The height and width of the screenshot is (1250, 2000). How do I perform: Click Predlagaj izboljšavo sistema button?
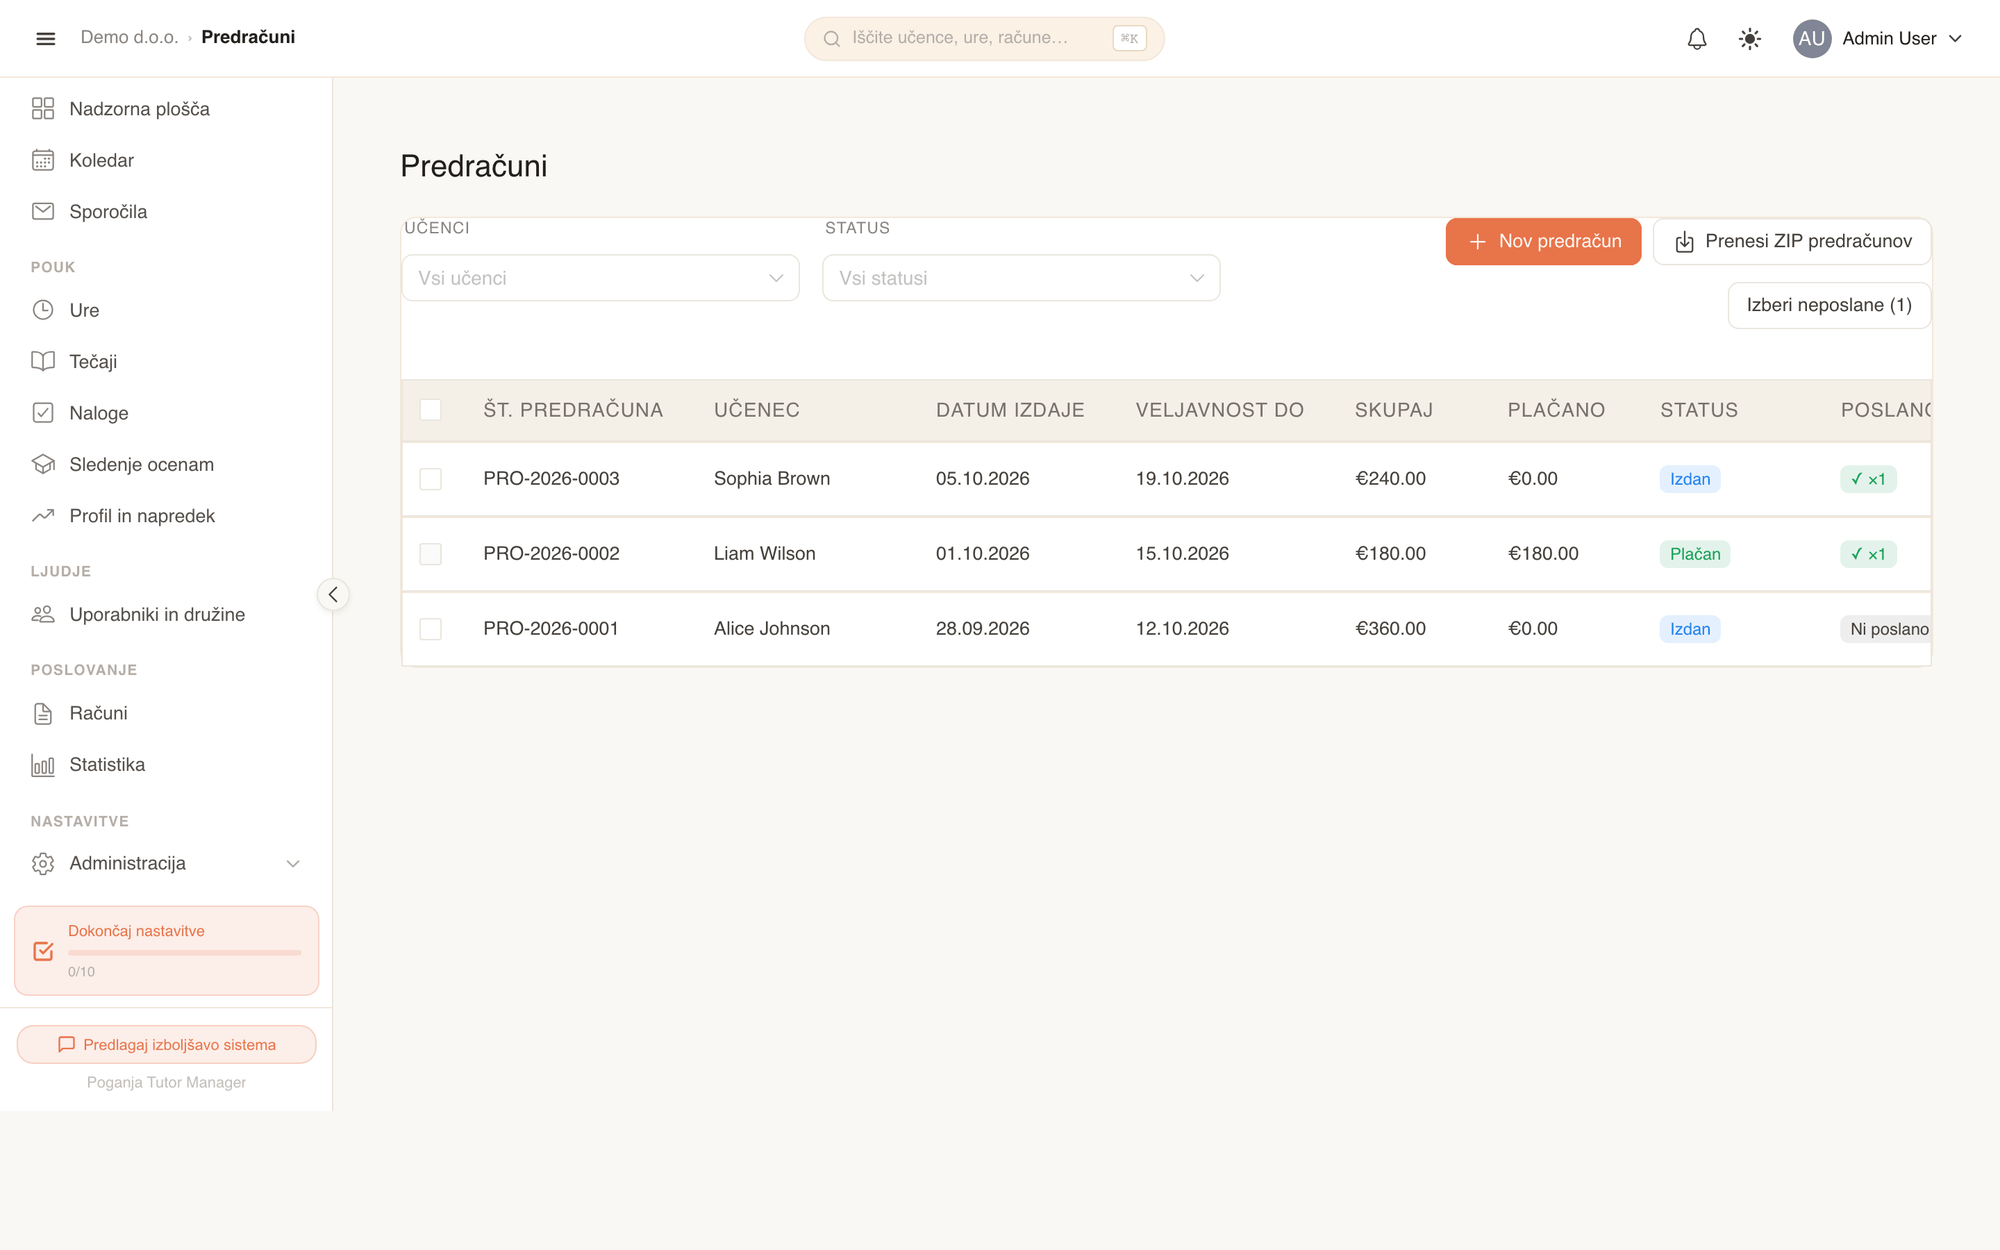coord(167,1045)
